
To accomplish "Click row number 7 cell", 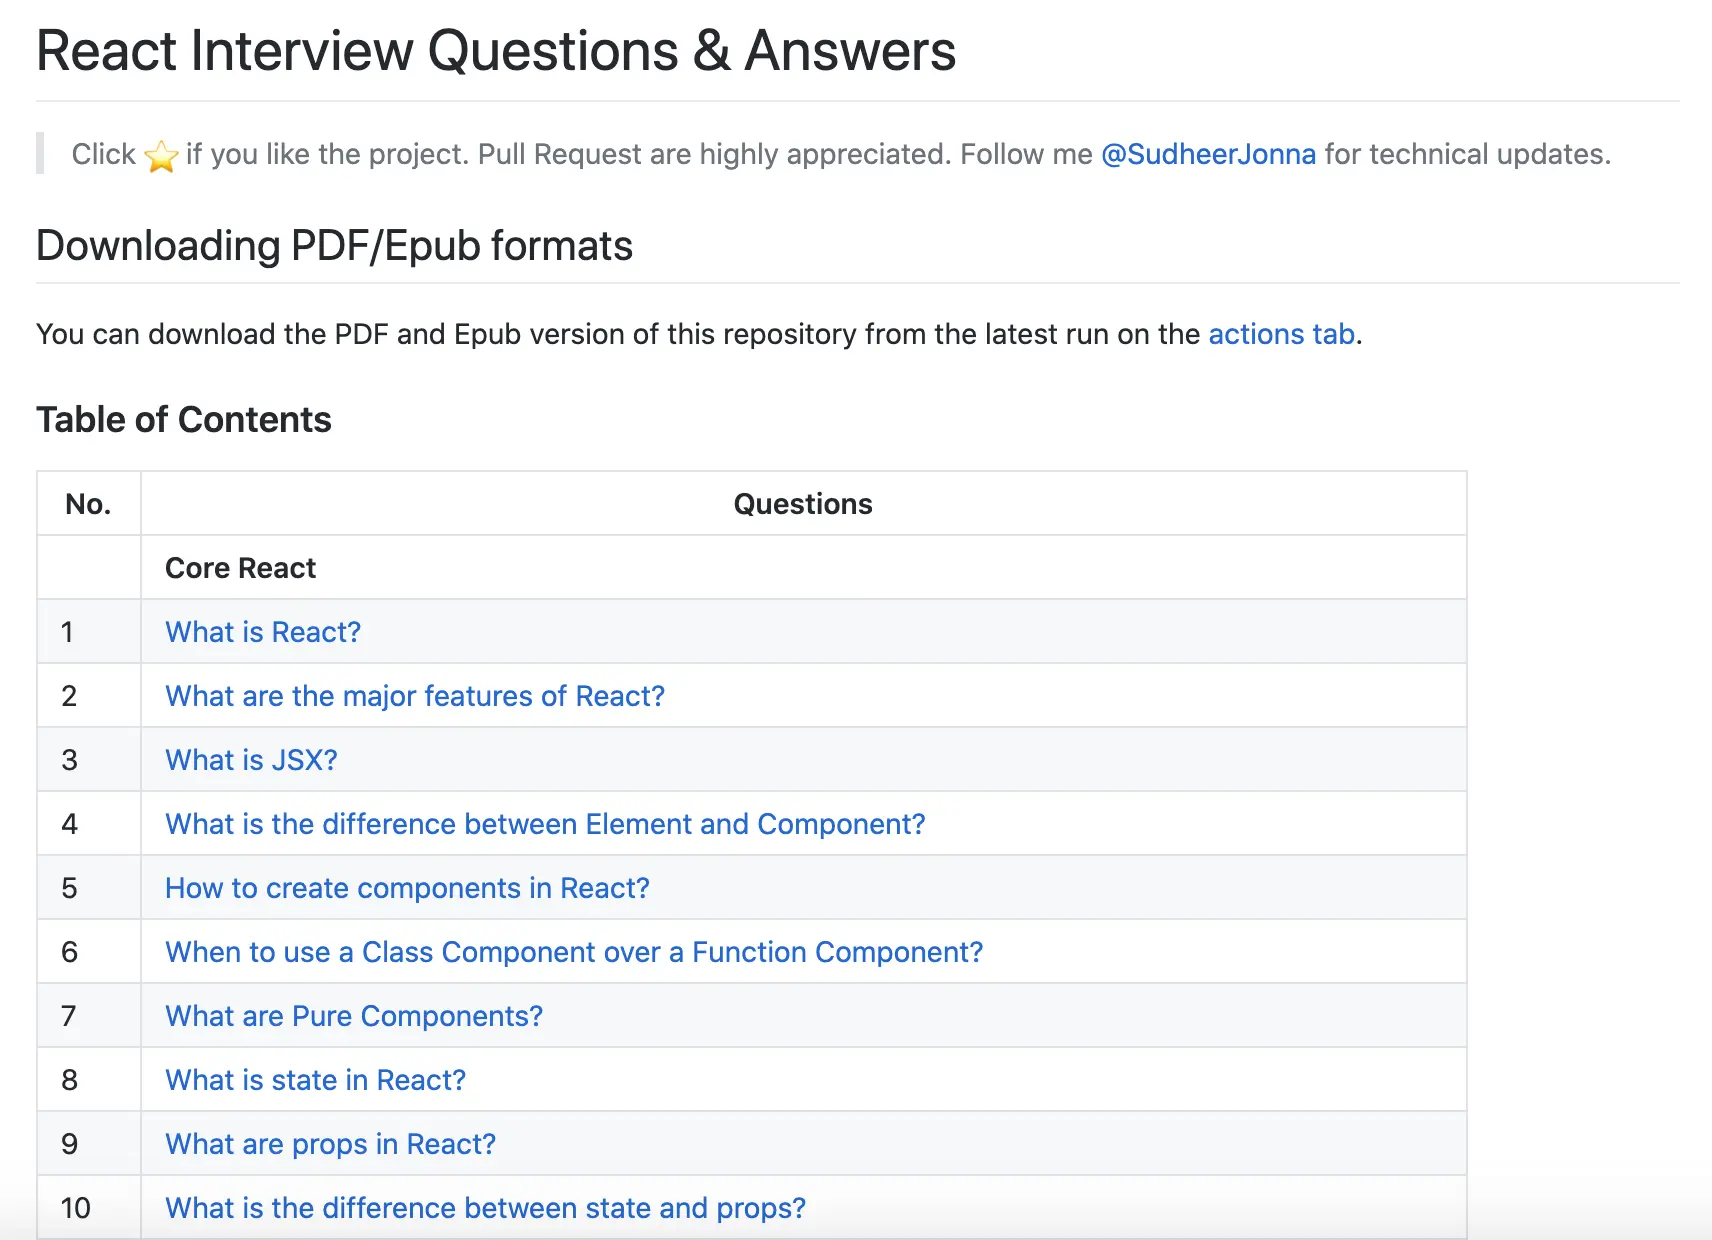I will 69,1016.
